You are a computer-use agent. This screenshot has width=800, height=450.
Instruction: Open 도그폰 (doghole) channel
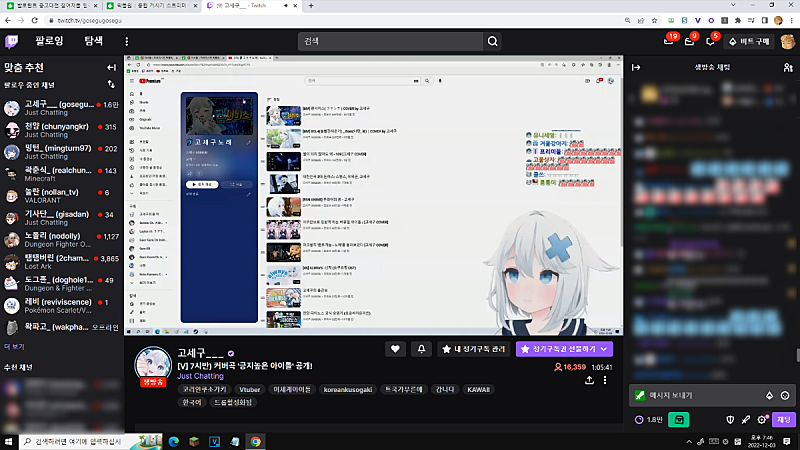point(61,284)
